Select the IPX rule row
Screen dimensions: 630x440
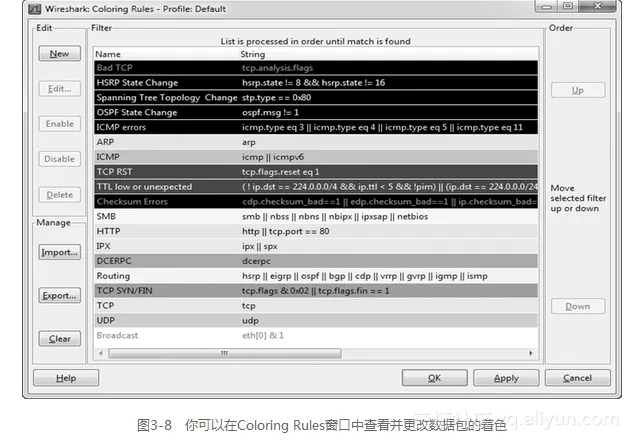coord(316,246)
